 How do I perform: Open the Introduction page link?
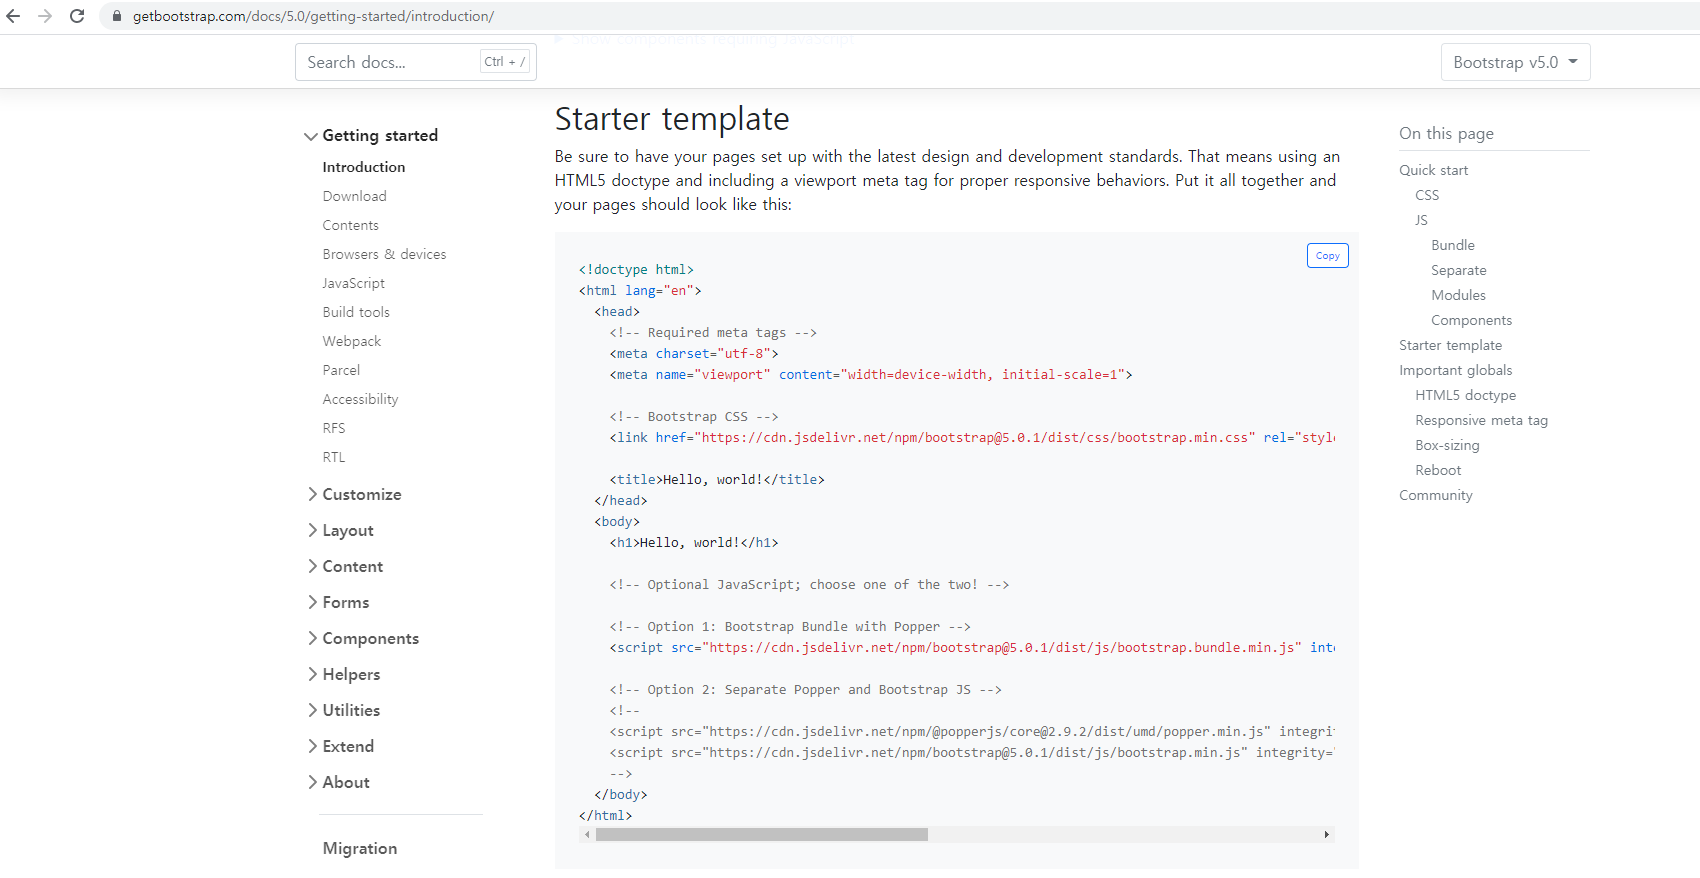coord(364,167)
